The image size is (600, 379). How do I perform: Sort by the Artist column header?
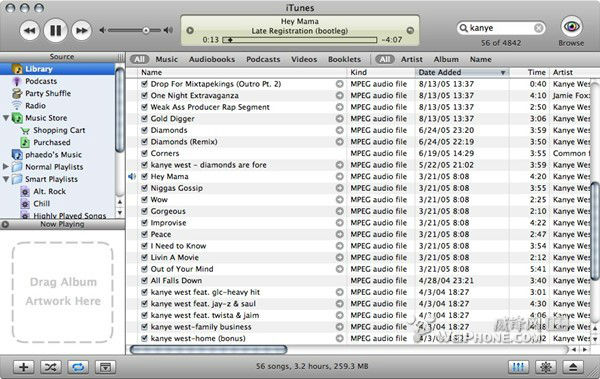coord(570,72)
